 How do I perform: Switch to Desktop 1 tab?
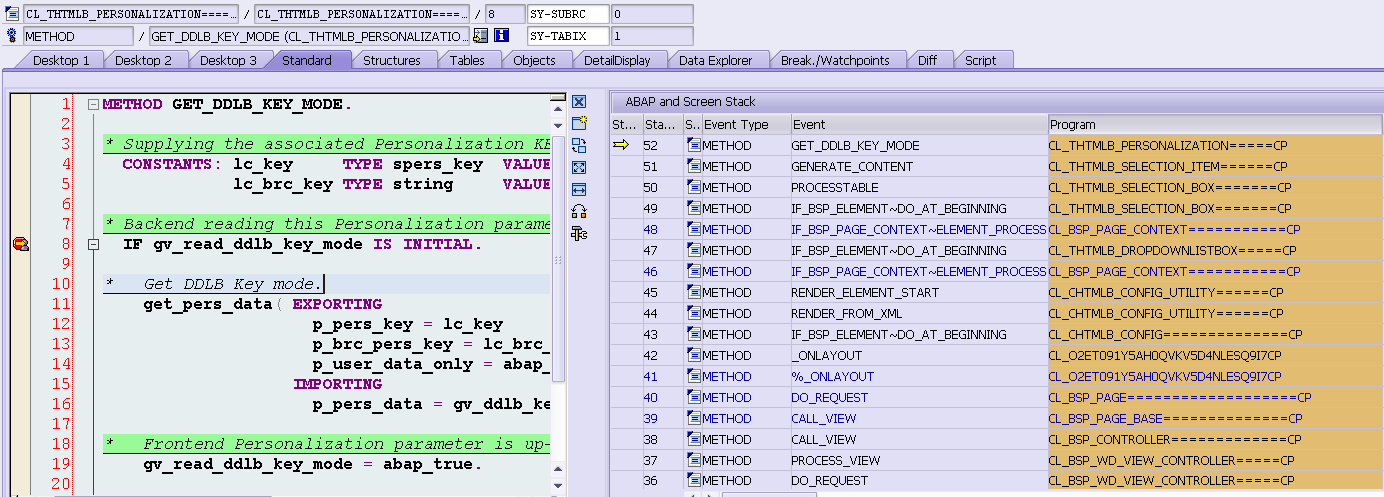coord(61,60)
